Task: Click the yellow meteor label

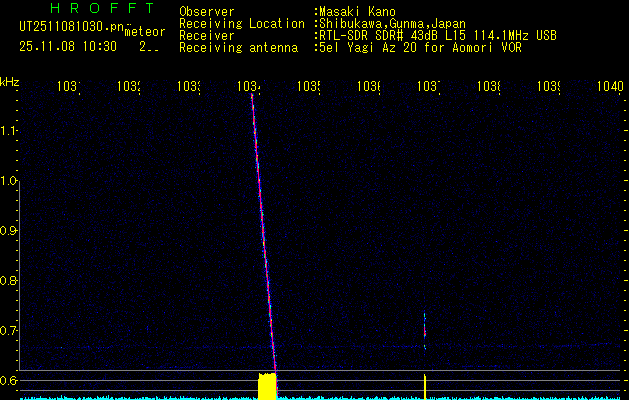Action: click(x=144, y=32)
